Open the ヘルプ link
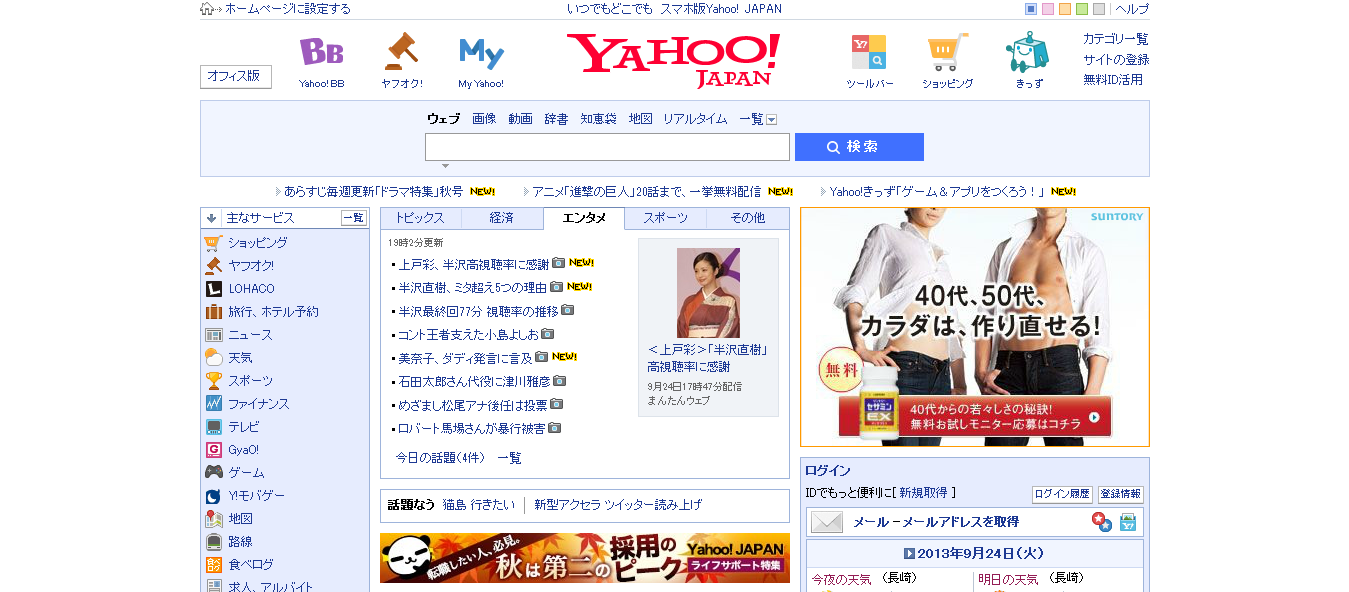Image resolution: width=1349 pixels, height=592 pixels. tap(1132, 9)
